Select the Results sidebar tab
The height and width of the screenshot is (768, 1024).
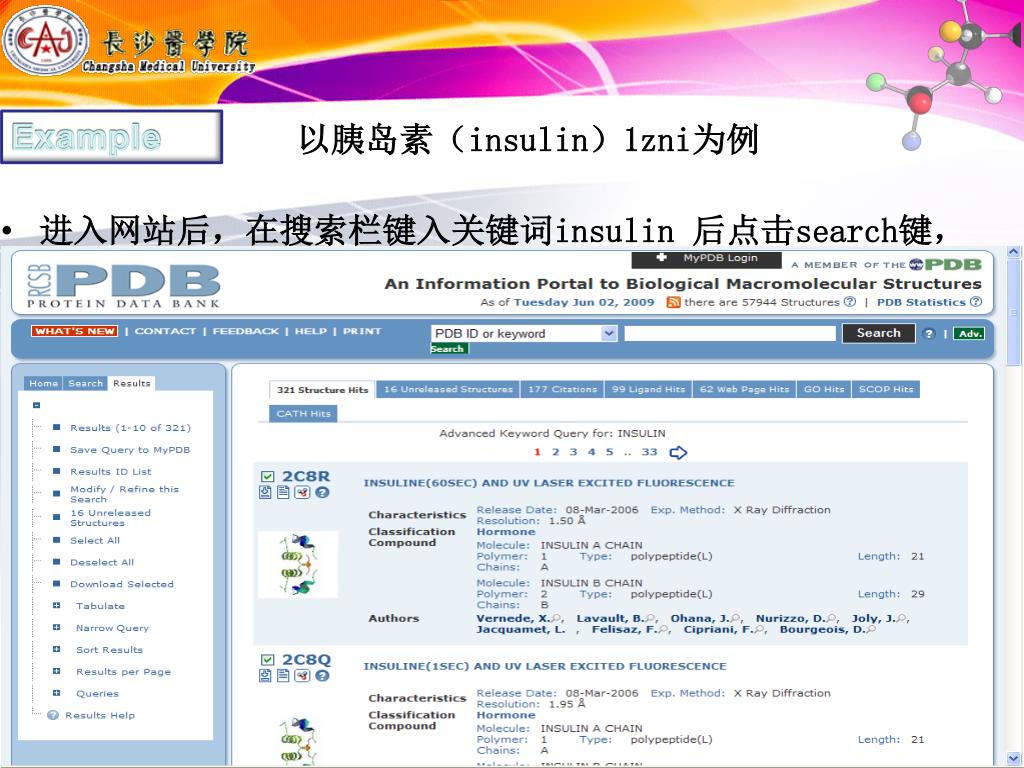coord(132,383)
